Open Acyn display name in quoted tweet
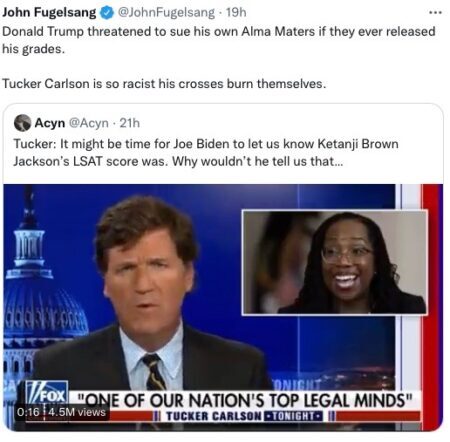The image size is (450, 442). tap(50, 123)
